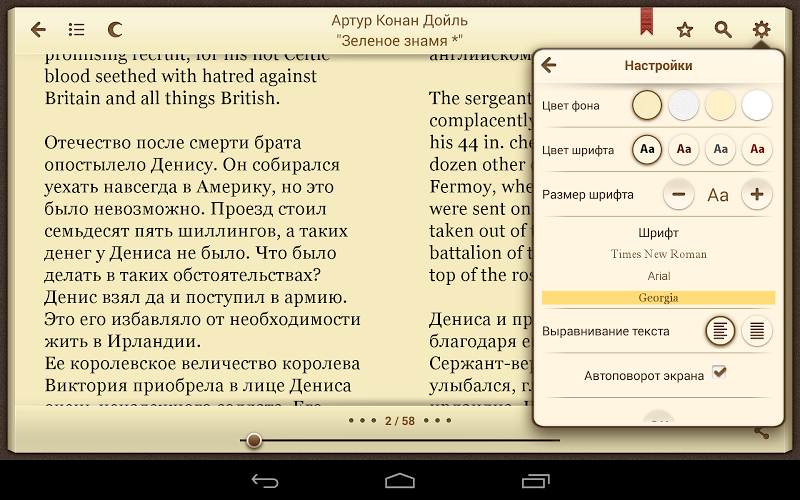The height and width of the screenshot is (500, 800).
Task: Click the Выравнивание текста label
Action: point(606,332)
